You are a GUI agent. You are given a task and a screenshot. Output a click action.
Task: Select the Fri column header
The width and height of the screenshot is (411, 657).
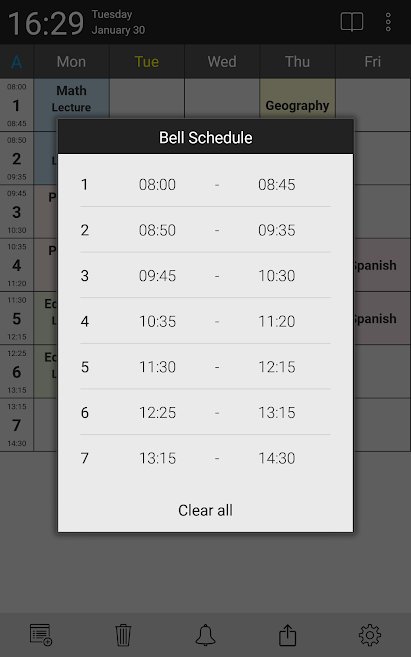coord(372,62)
